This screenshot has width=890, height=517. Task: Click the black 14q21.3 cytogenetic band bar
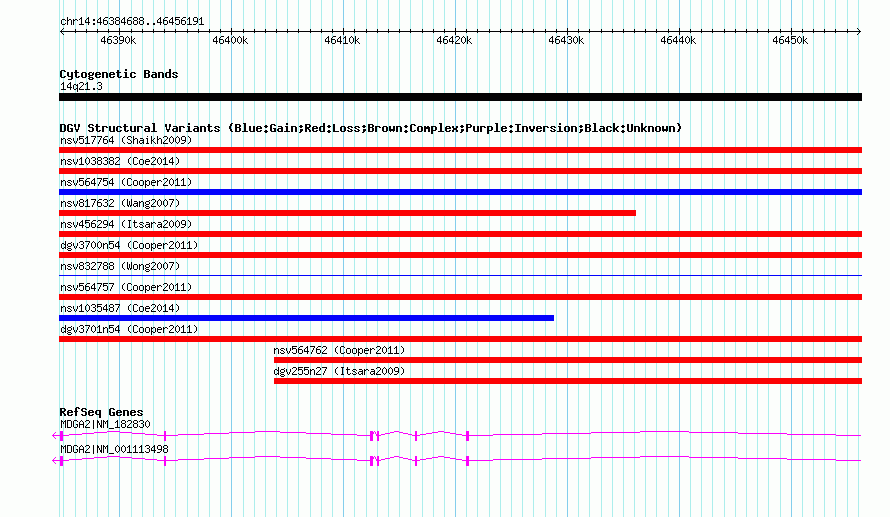point(460,97)
